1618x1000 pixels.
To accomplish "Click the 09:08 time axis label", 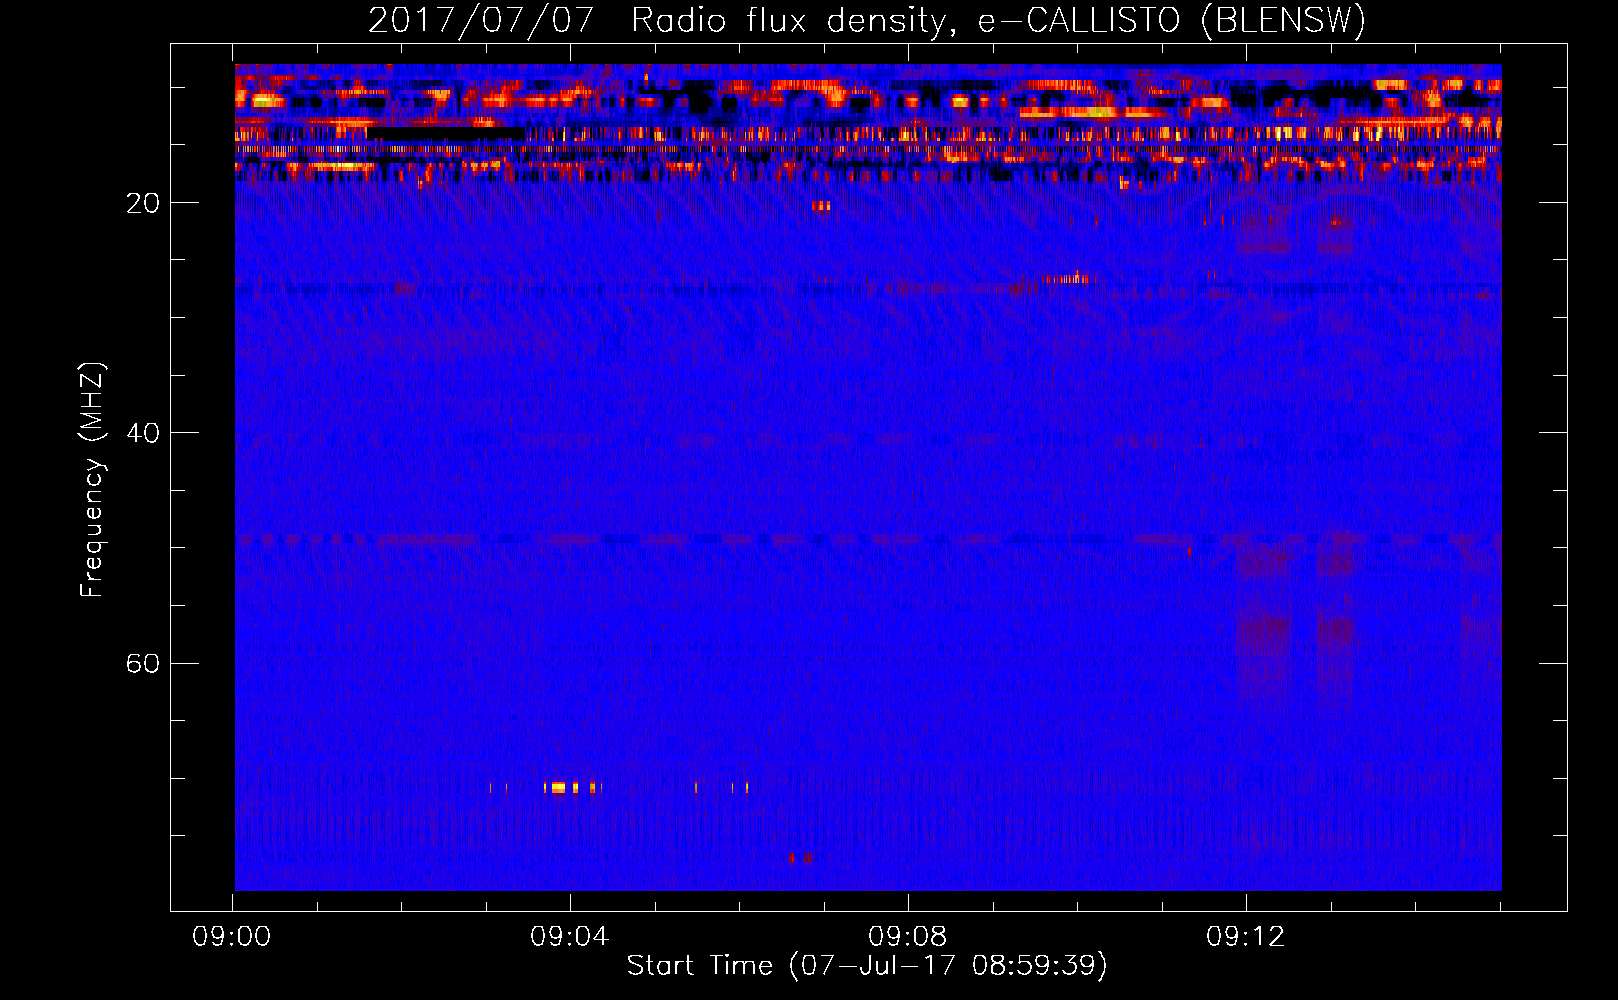I will click(908, 936).
